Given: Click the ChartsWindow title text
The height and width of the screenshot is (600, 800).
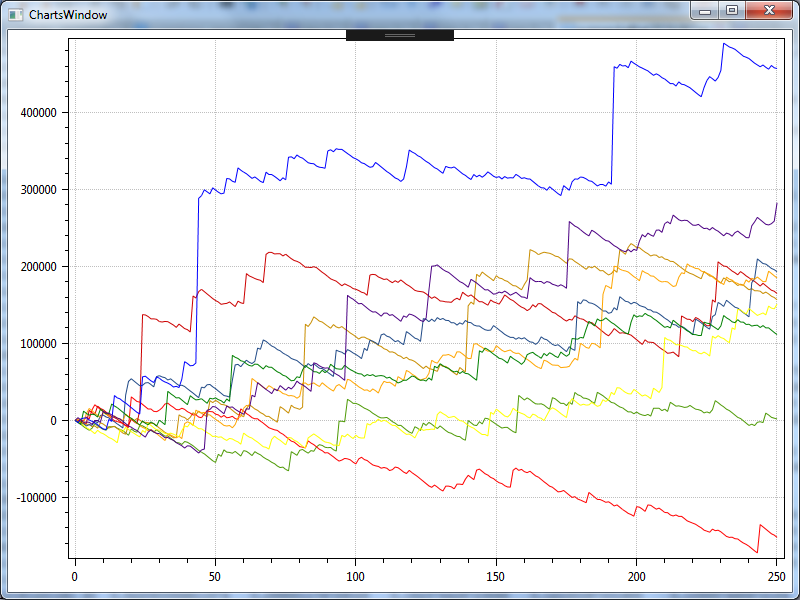Looking at the screenshot, I should tap(68, 15).
